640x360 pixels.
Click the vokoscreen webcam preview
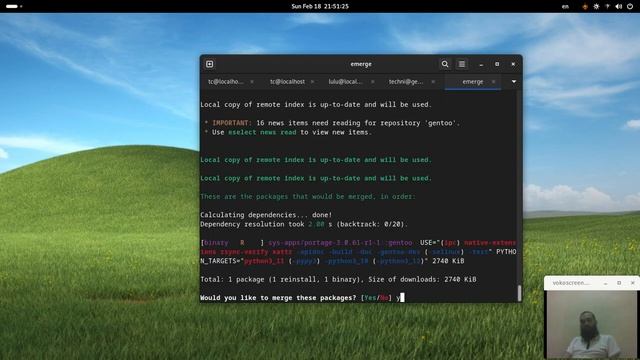pyautogui.click(x=591, y=324)
